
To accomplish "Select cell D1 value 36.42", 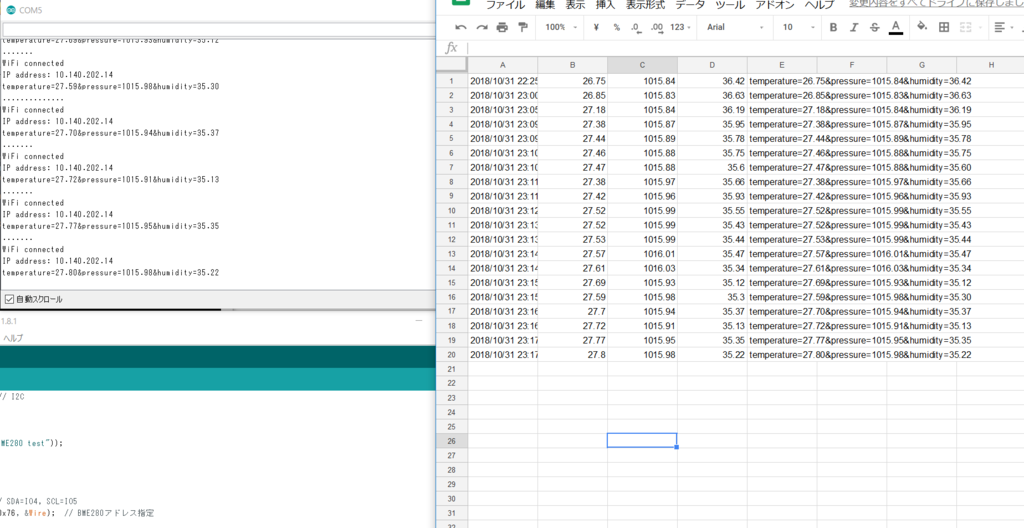I will tap(712, 81).
